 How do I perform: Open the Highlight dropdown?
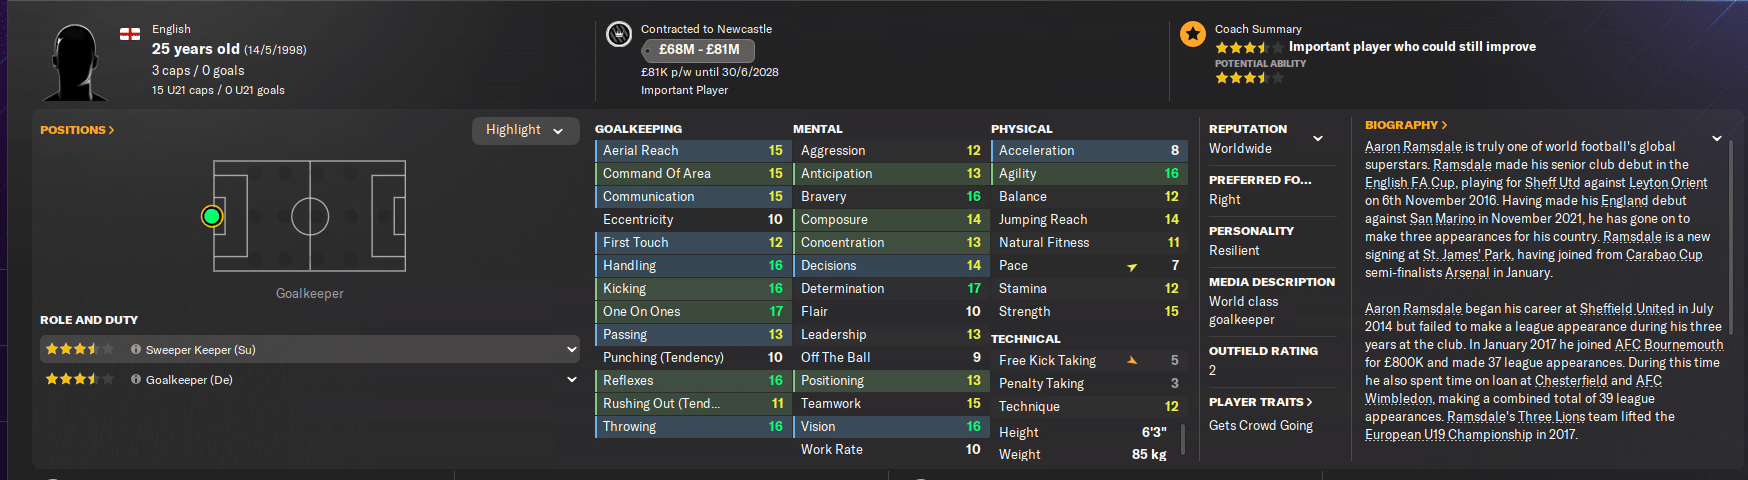[525, 130]
